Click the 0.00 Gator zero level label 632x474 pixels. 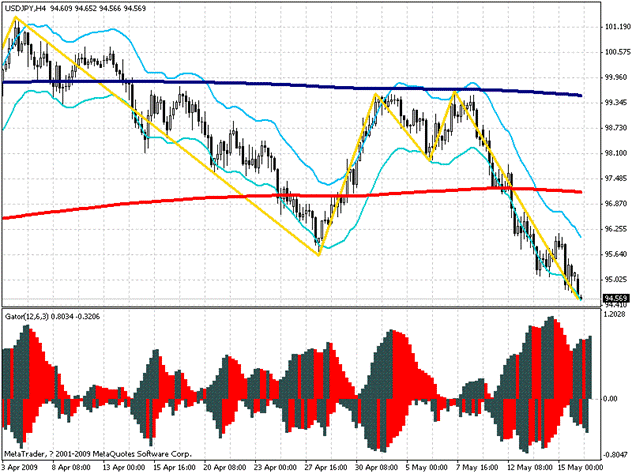tap(611, 399)
